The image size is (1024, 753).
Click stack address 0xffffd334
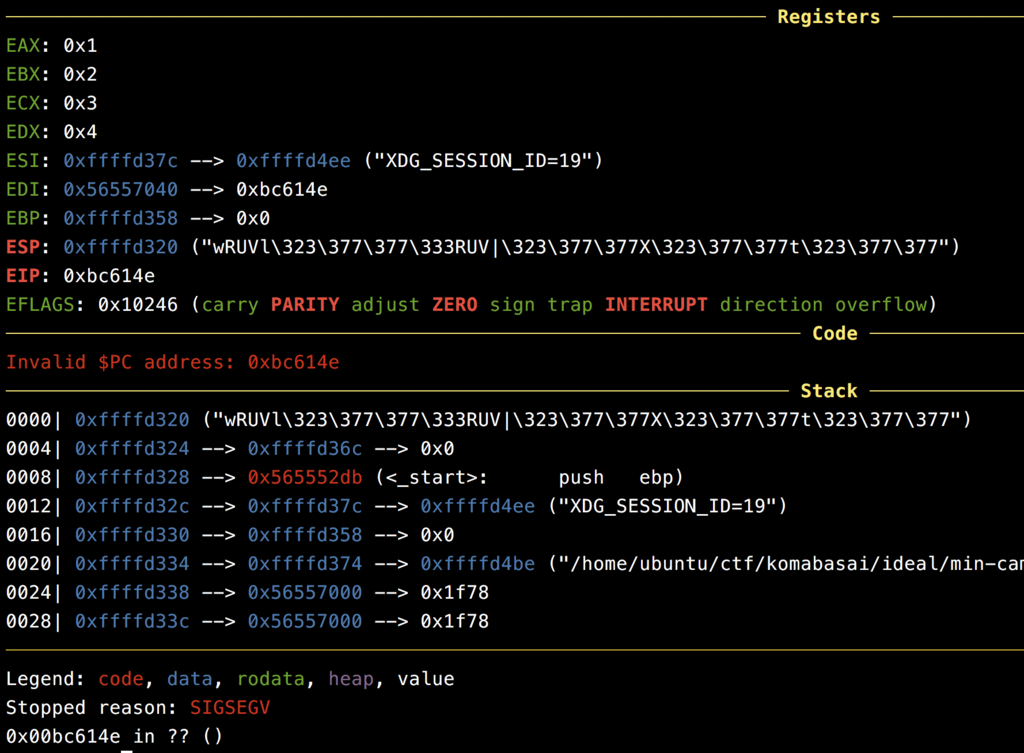[132, 563]
